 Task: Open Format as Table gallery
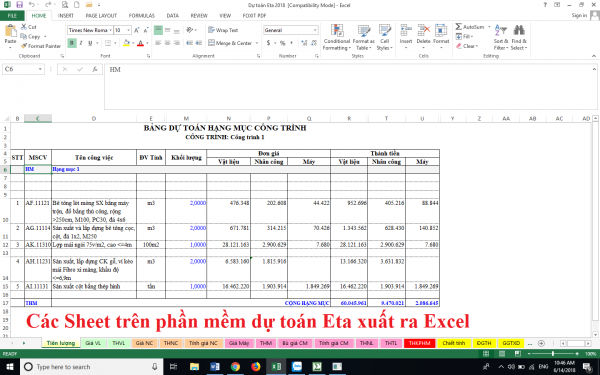coord(364,37)
